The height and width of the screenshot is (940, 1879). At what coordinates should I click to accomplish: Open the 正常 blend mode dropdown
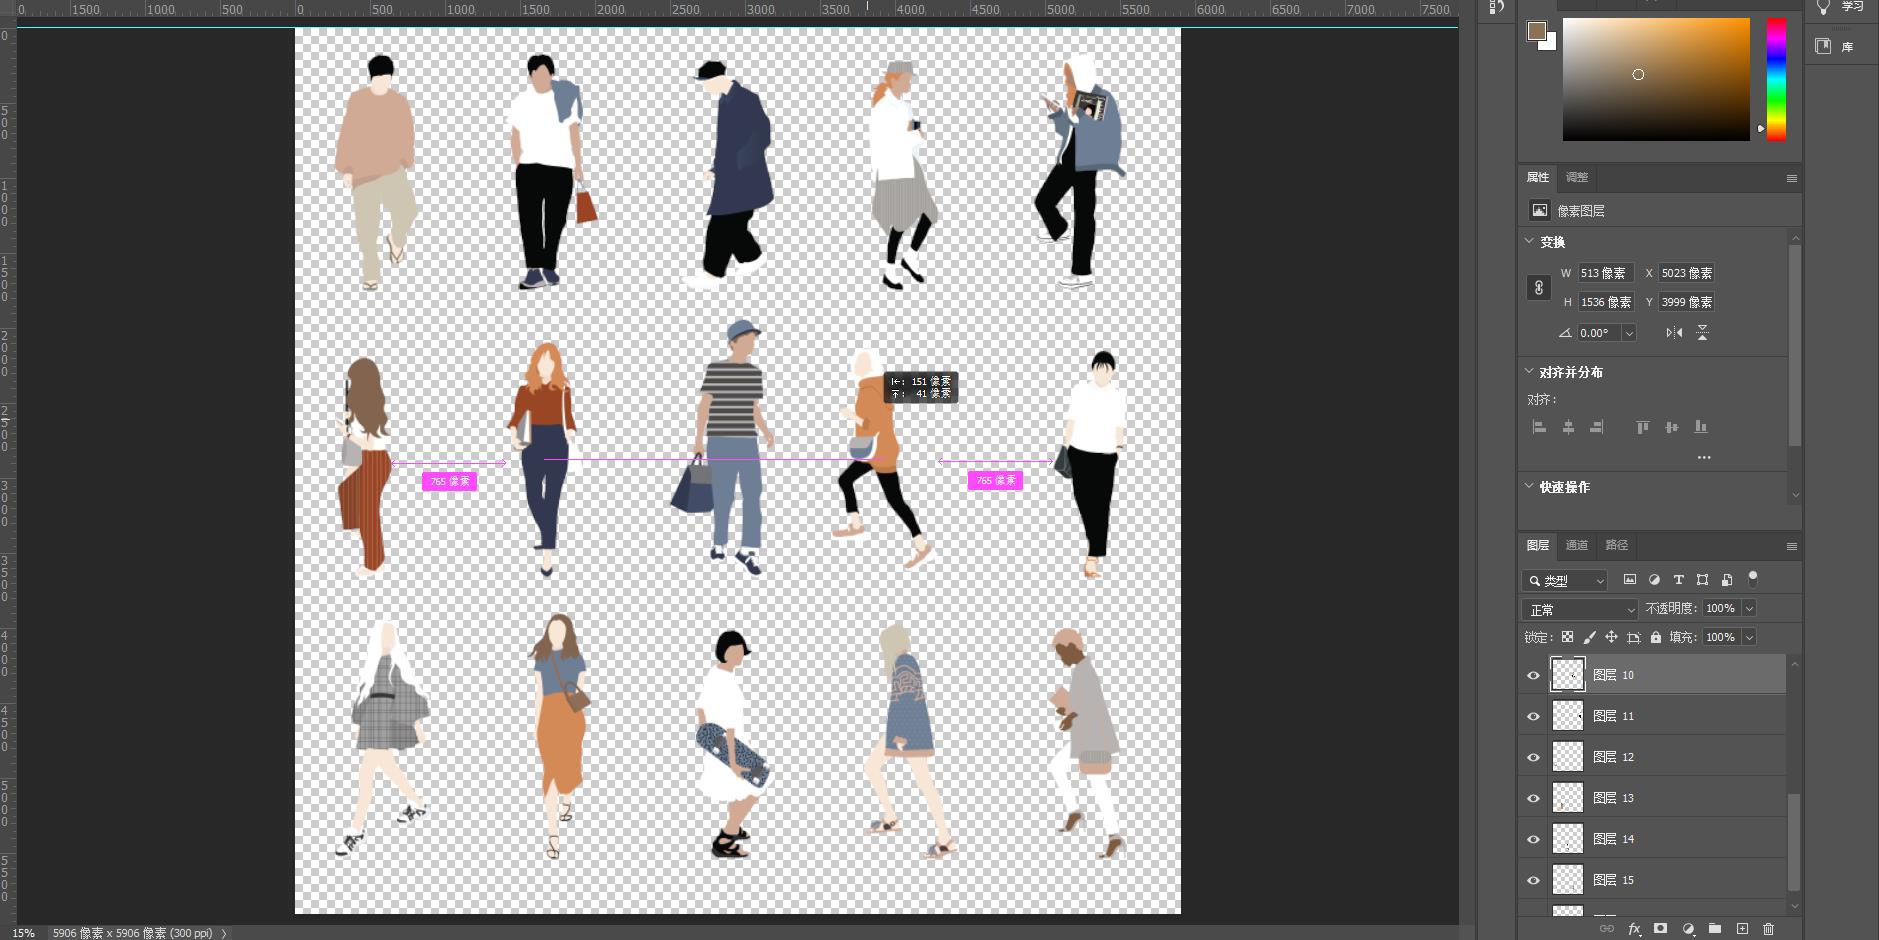tap(1580, 609)
